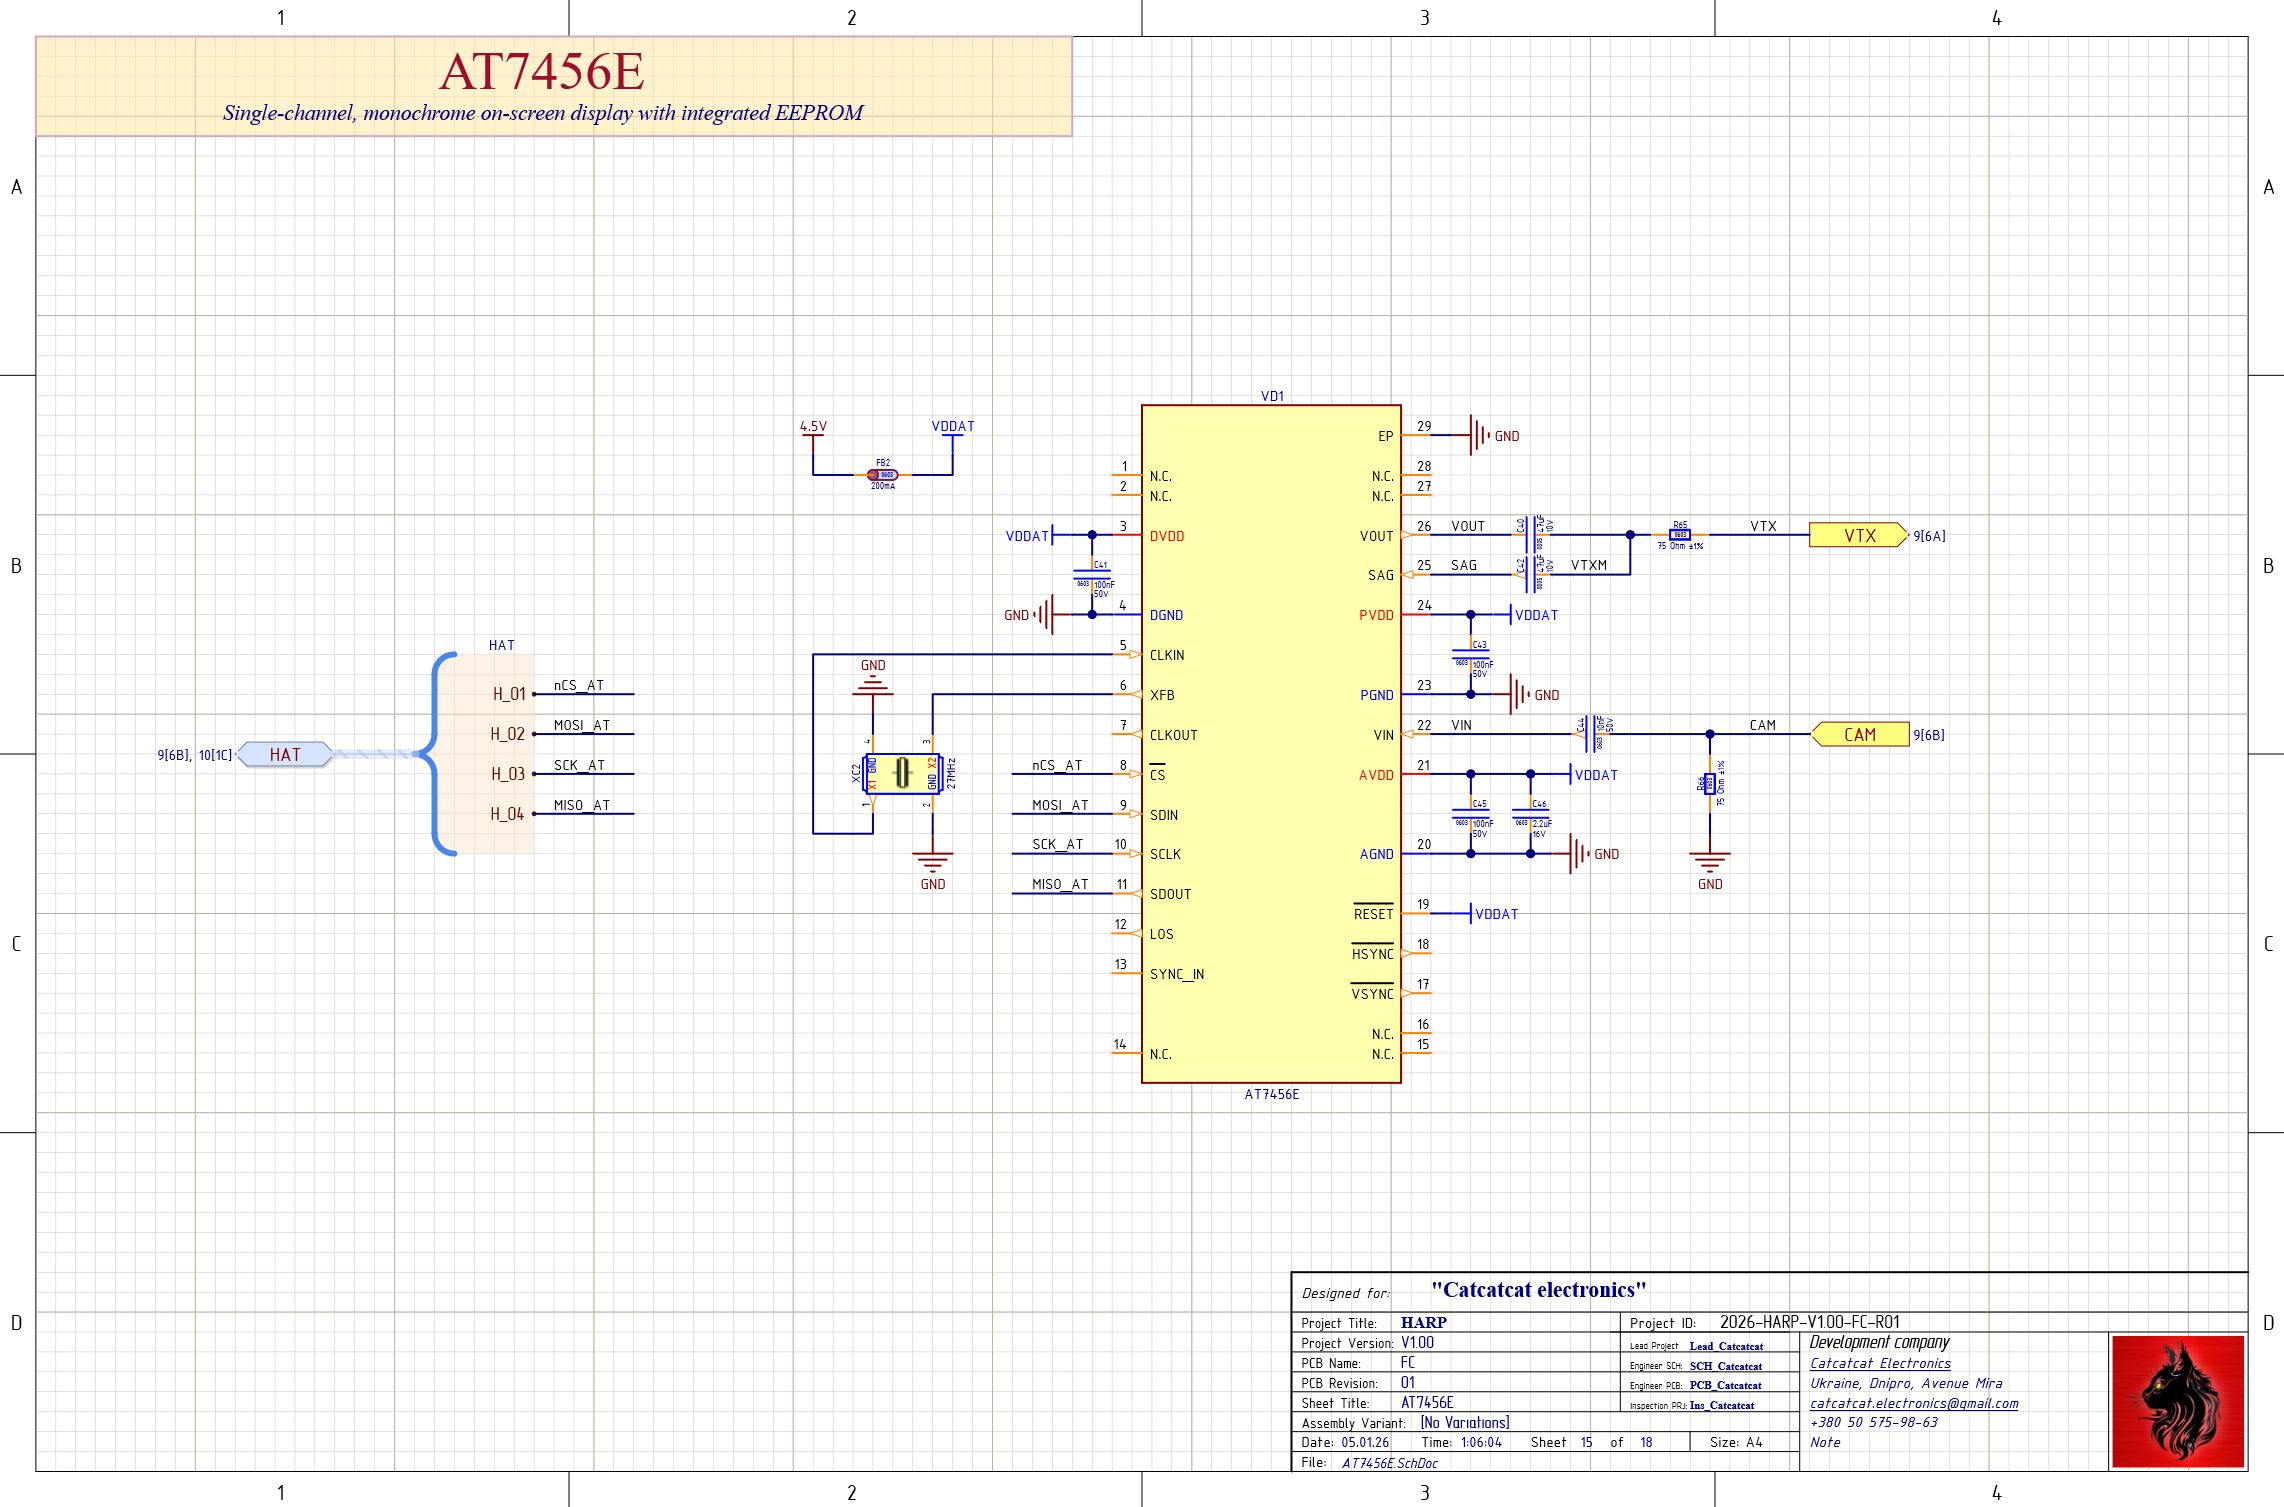Click the VTX output port symbol
The image size is (2284, 1507).
click(x=1858, y=535)
